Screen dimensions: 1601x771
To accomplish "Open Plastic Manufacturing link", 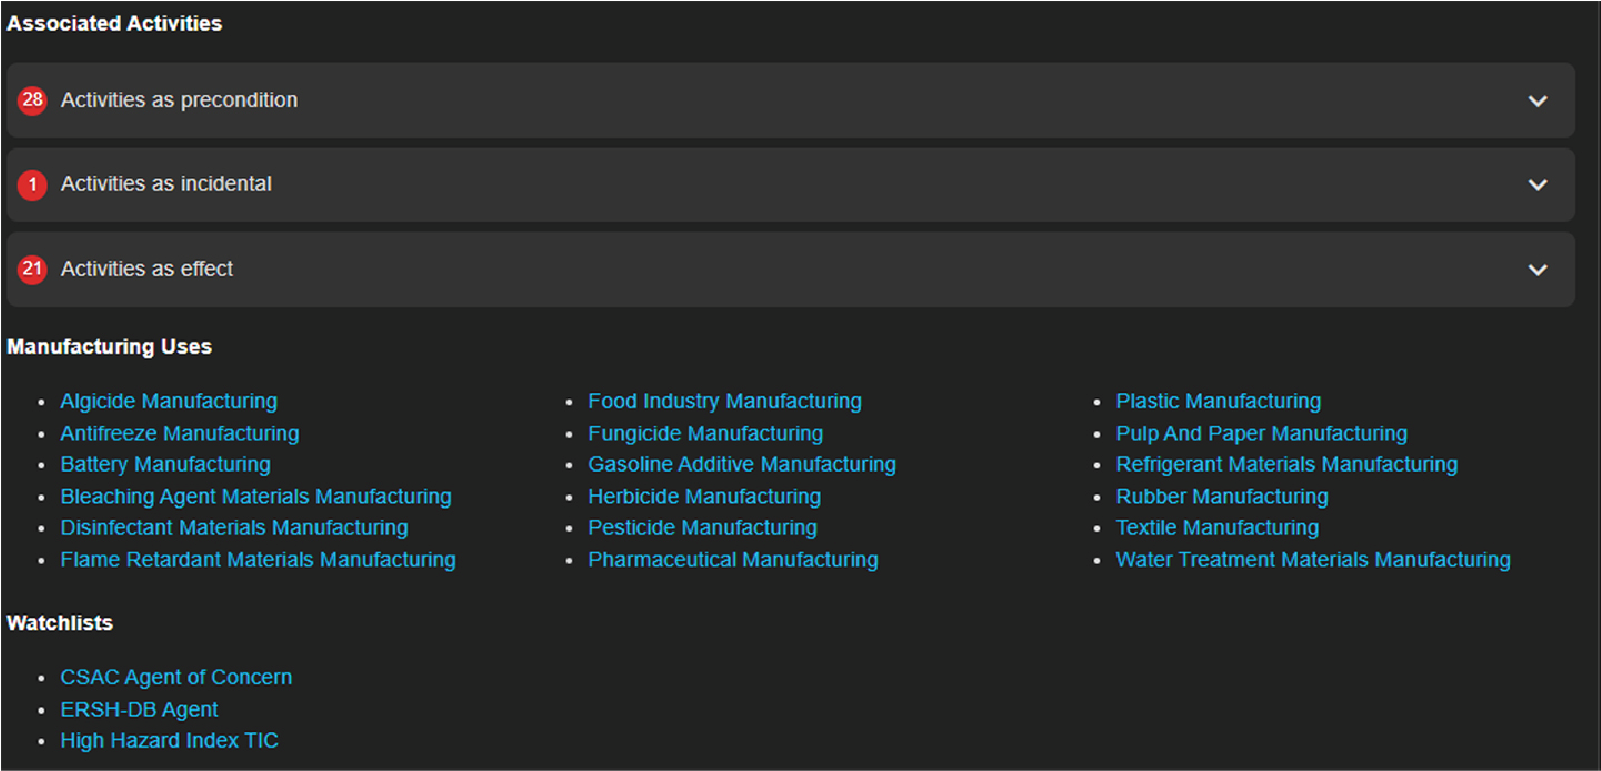I will (x=1219, y=401).
